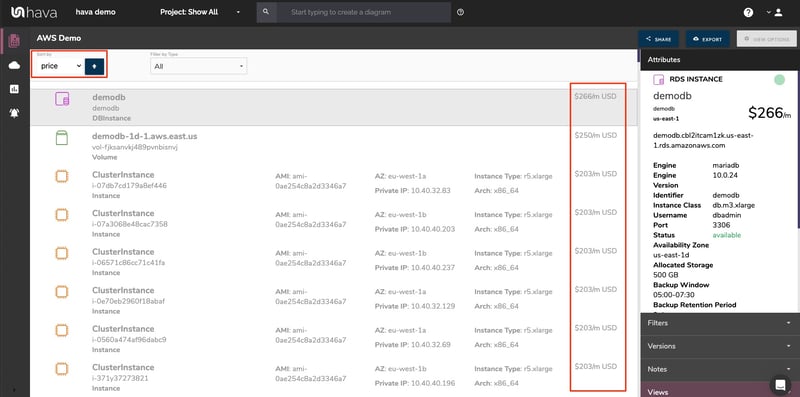Click the 3306 port value

720,225
